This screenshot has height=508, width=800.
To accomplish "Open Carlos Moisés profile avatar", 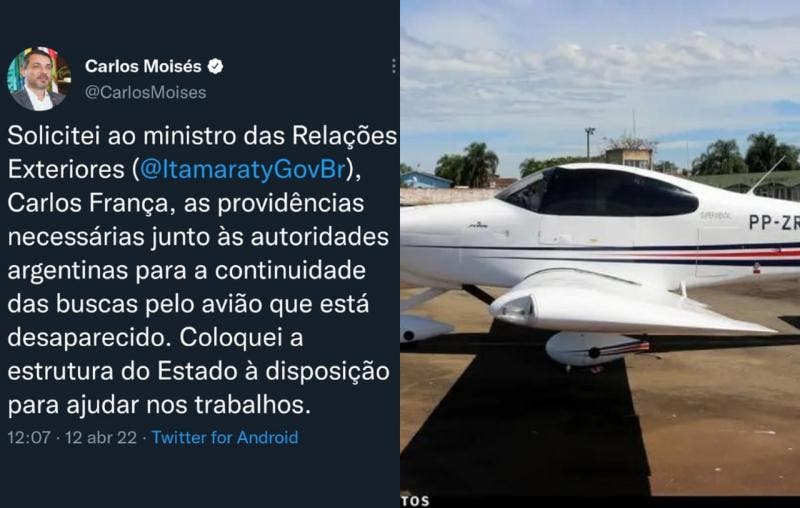I will click(x=39, y=79).
